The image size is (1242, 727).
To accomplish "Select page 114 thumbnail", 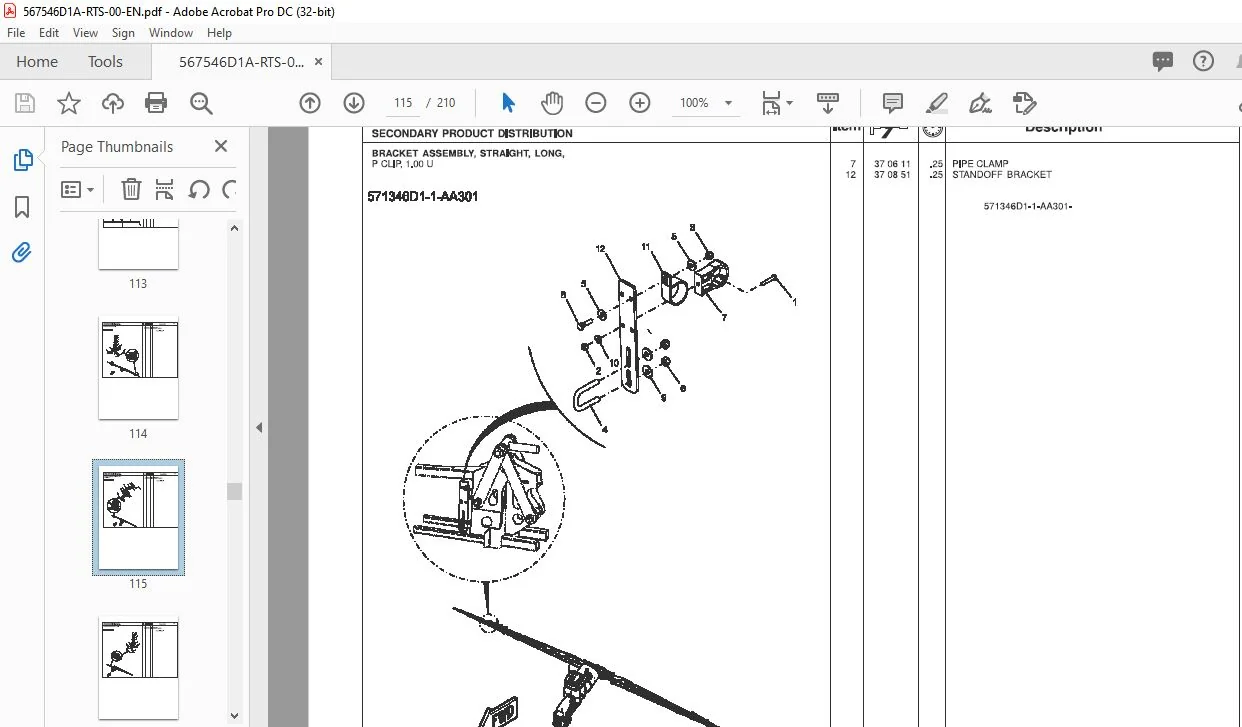I will (x=138, y=368).
